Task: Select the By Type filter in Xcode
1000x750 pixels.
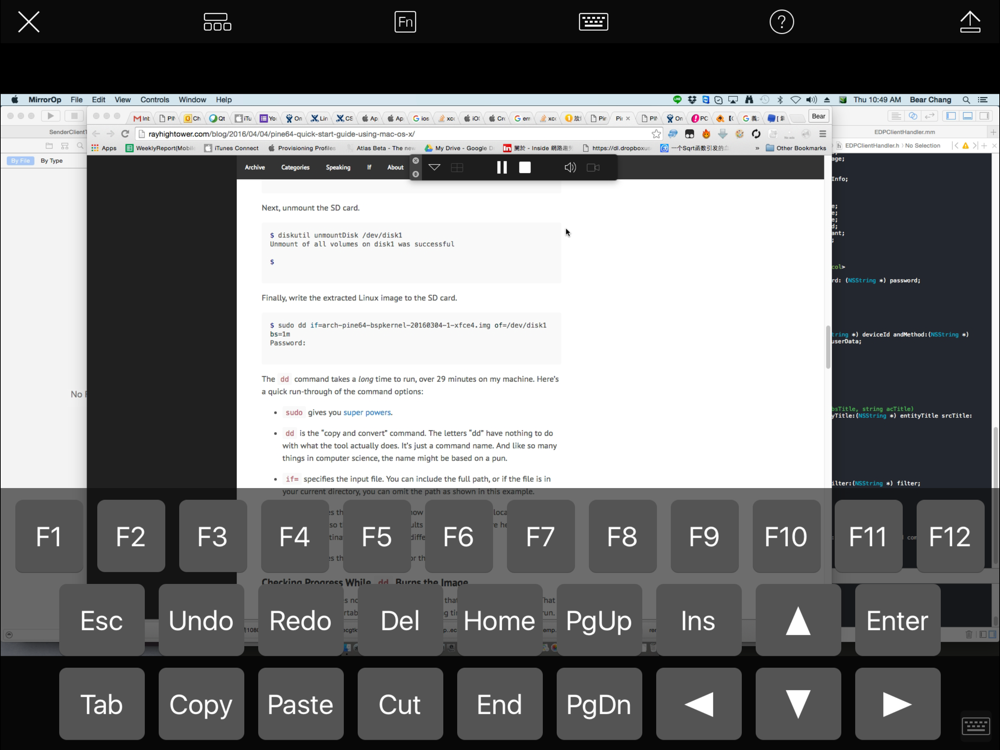Action: point(52,161)
